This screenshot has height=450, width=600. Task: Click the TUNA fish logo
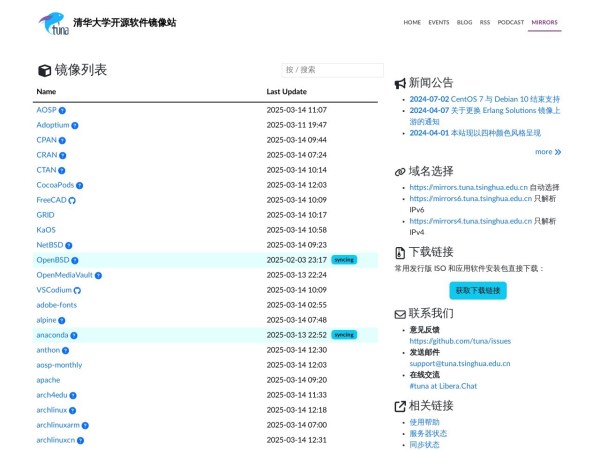pos(54,23)
